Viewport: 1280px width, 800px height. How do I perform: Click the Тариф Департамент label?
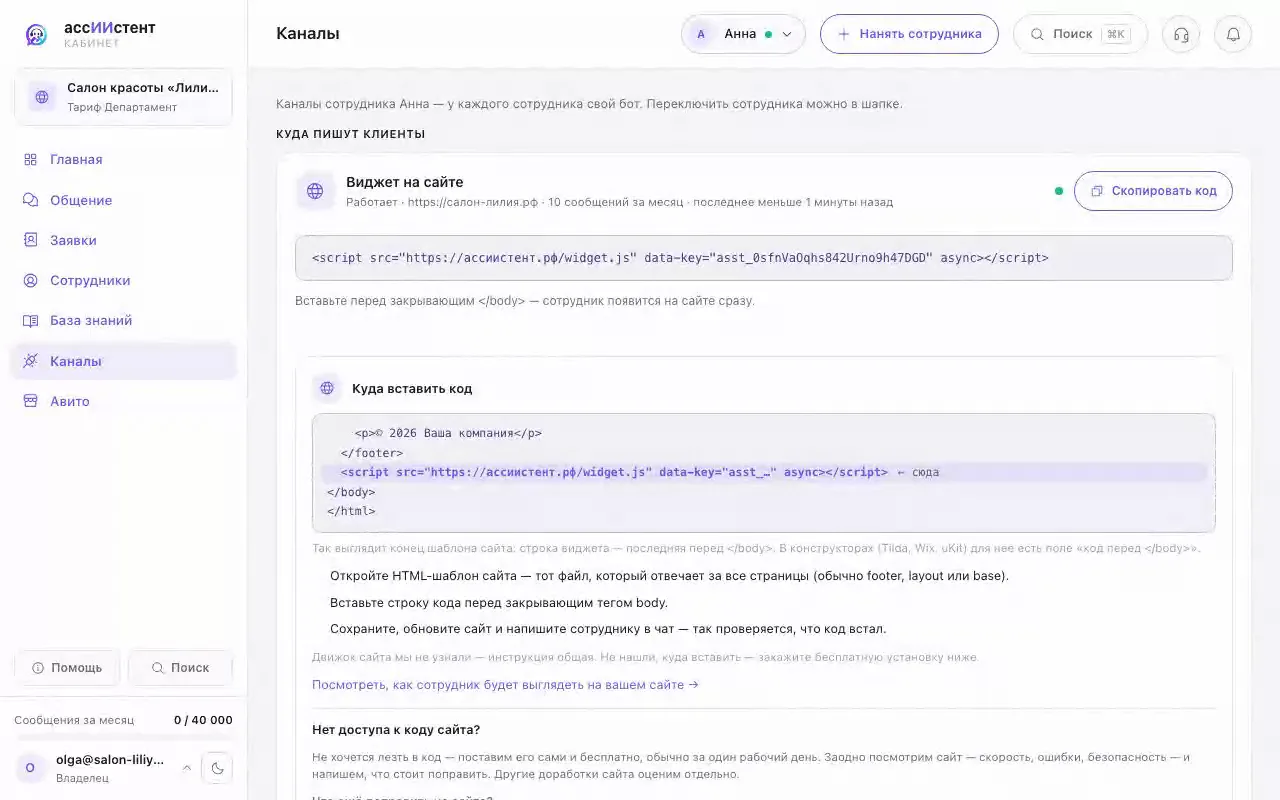122,107
